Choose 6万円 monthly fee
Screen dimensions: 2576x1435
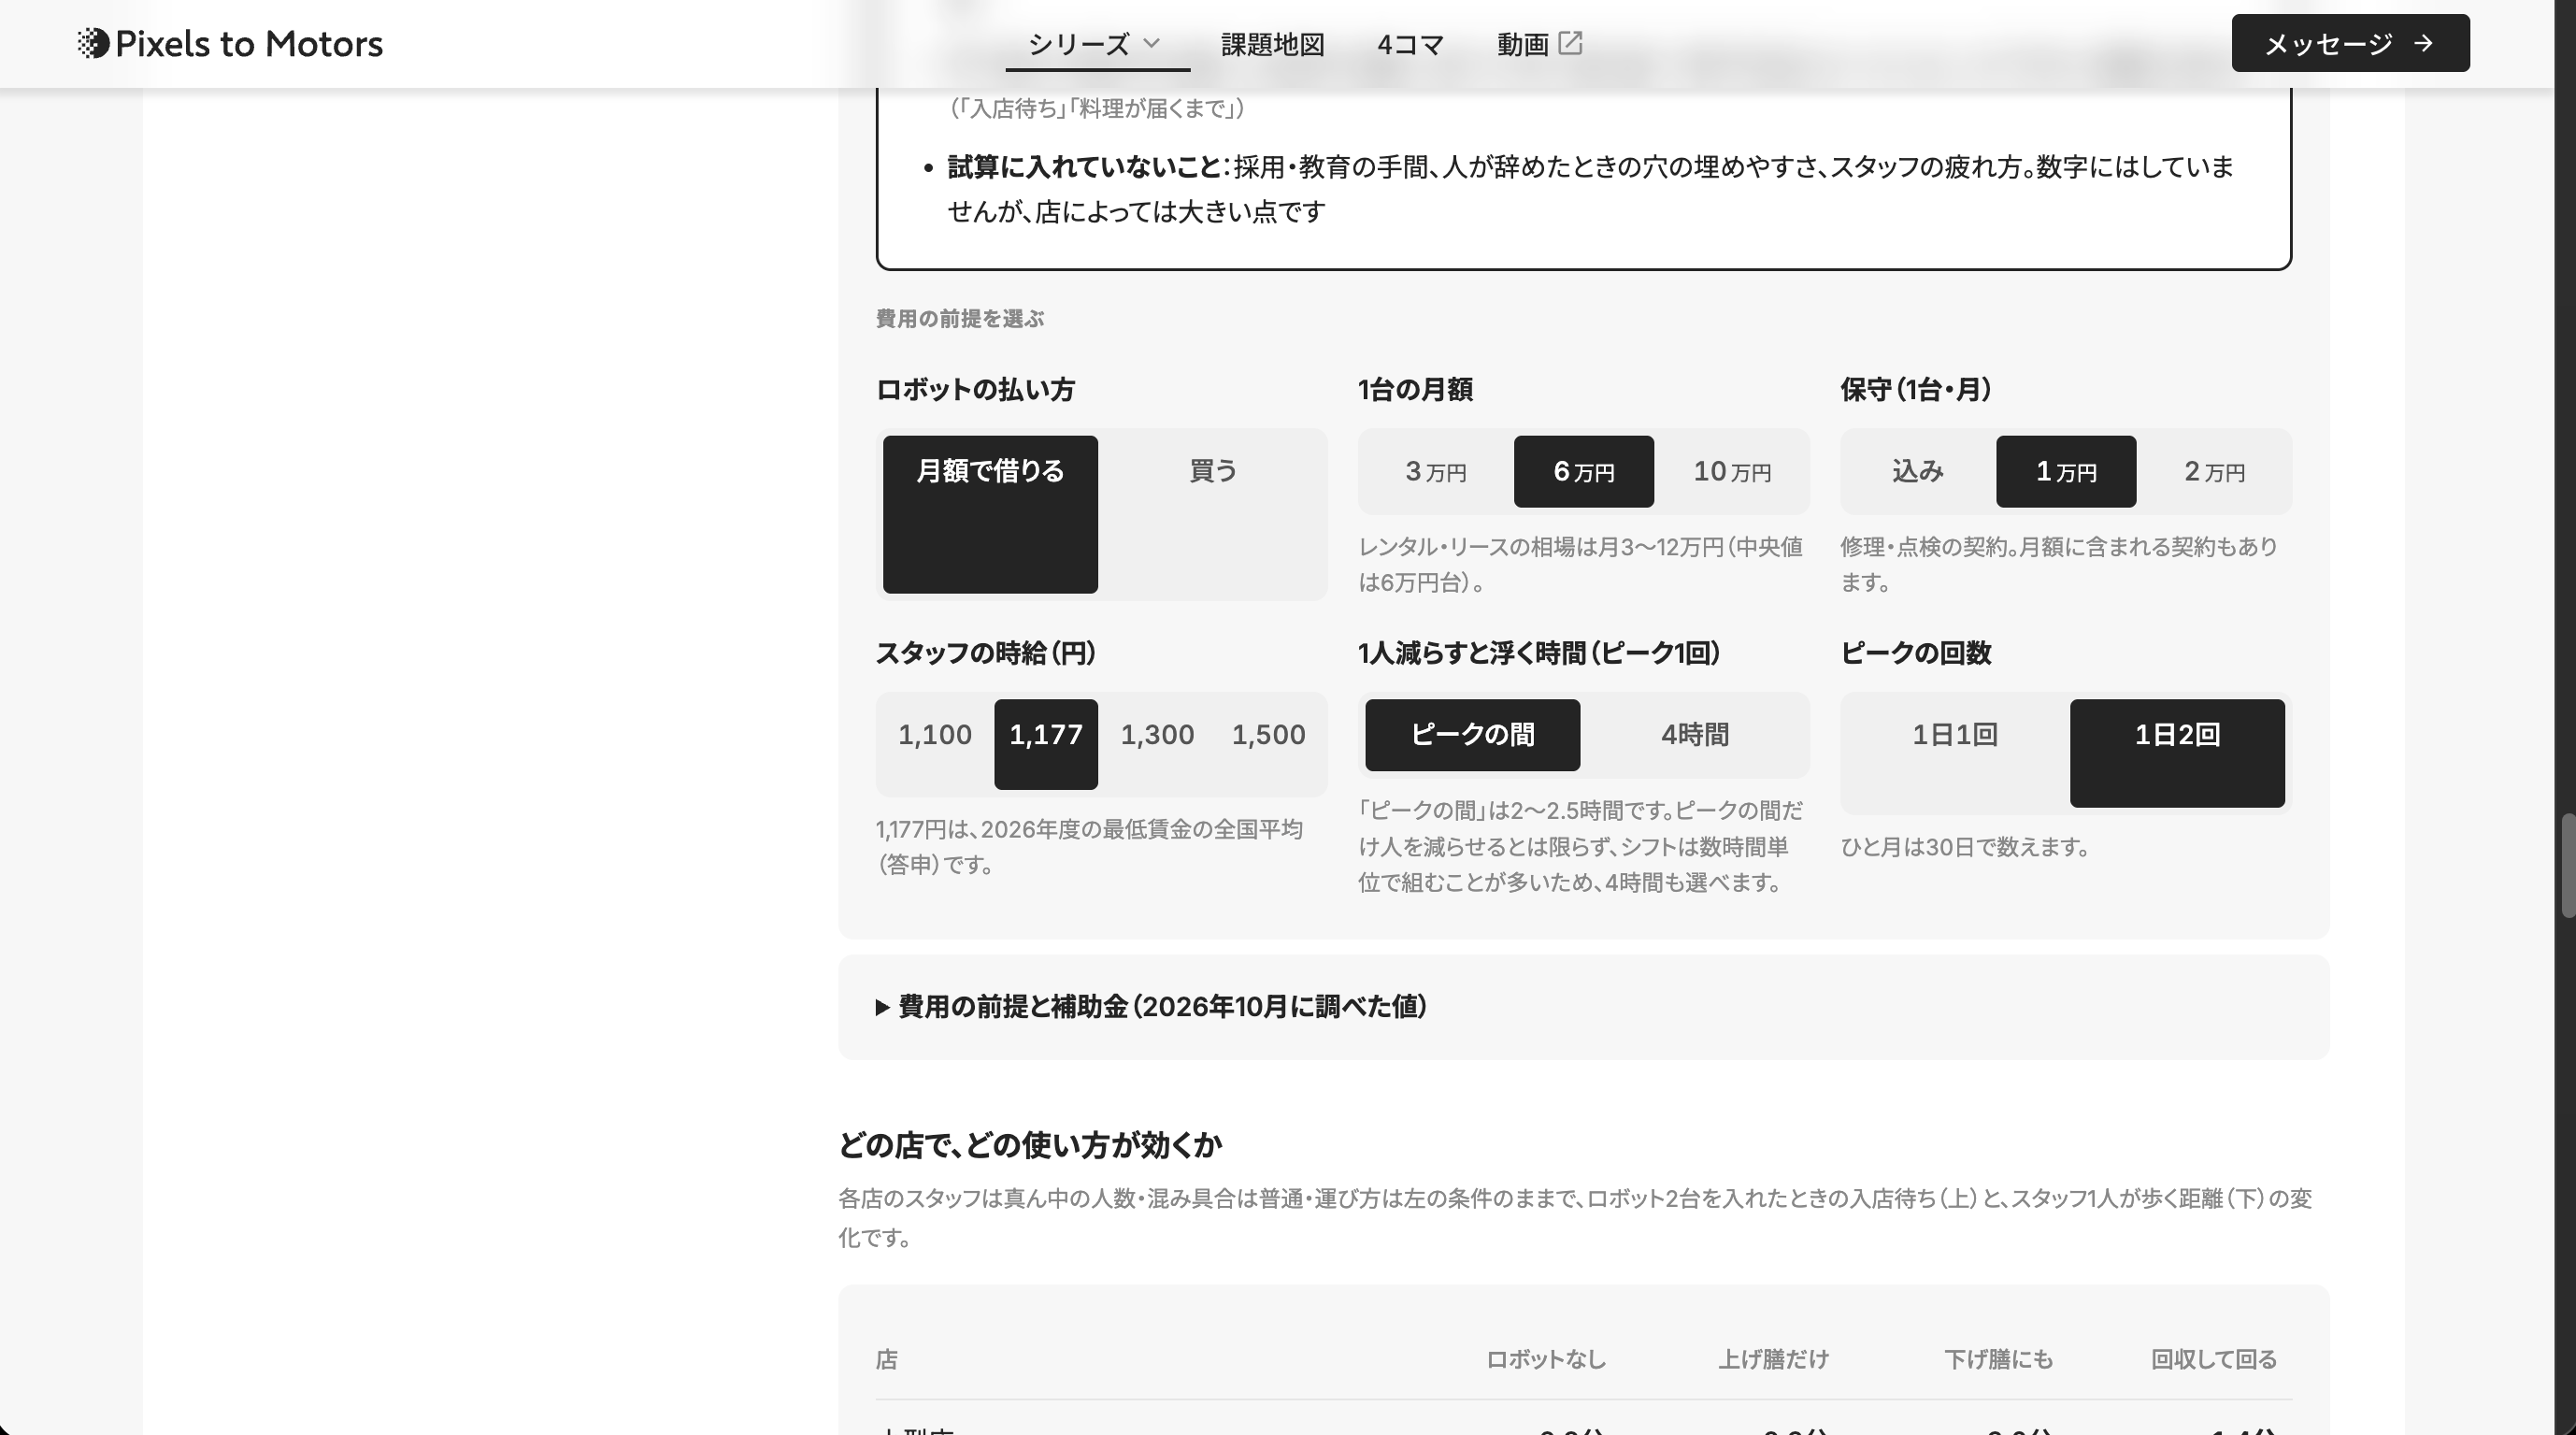(1584, 471)
